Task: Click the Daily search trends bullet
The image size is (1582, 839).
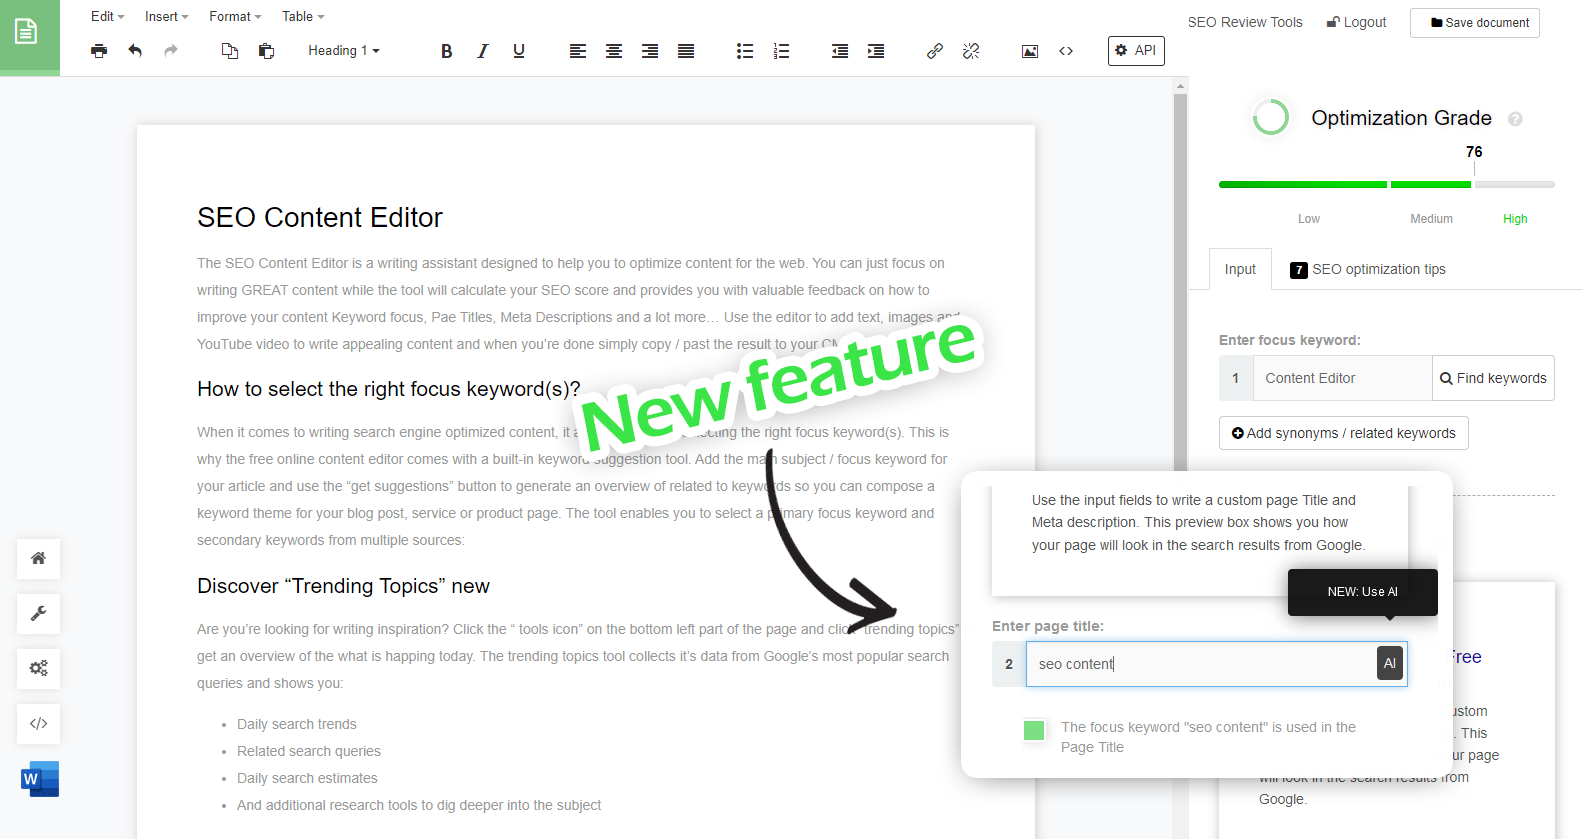Action: coord(296,724)
